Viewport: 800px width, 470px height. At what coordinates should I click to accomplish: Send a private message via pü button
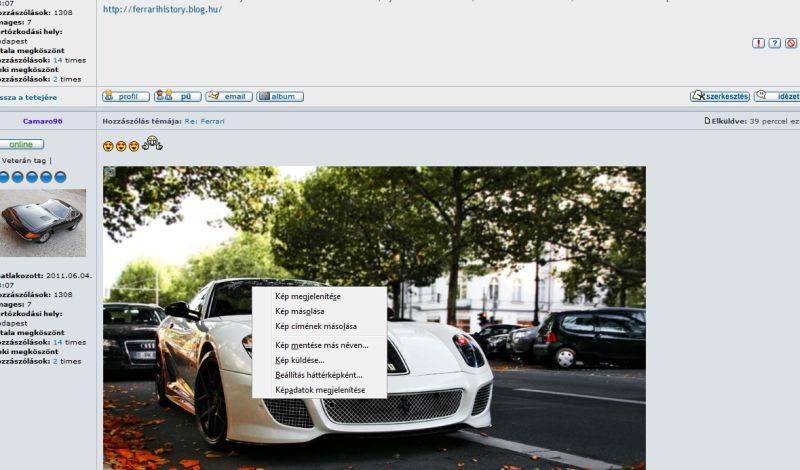tap(178, 97)
